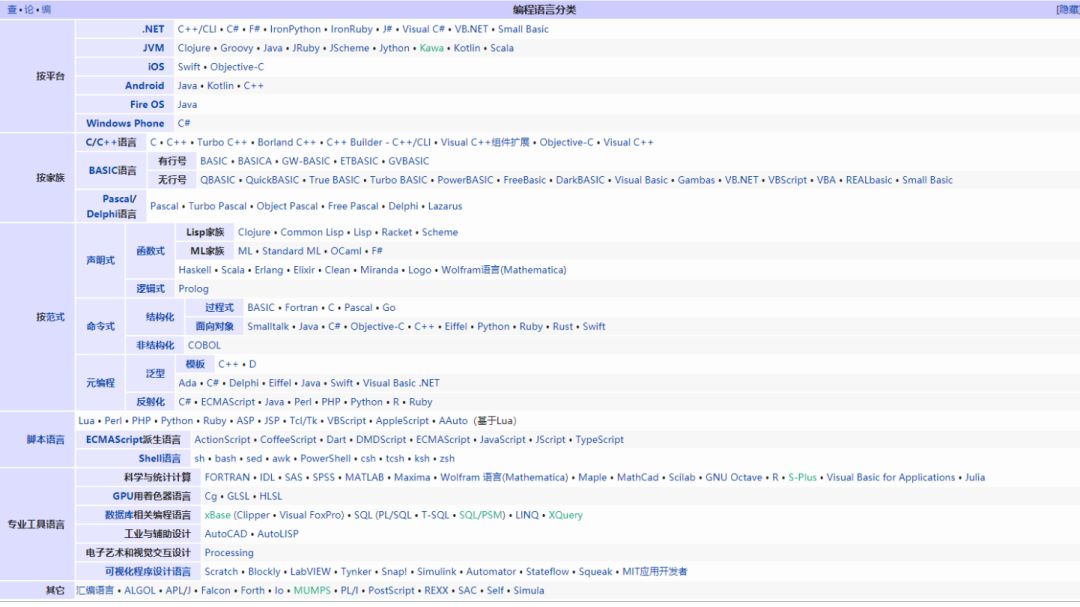Open the Tcl/Tk link

[x=303, y=421]
